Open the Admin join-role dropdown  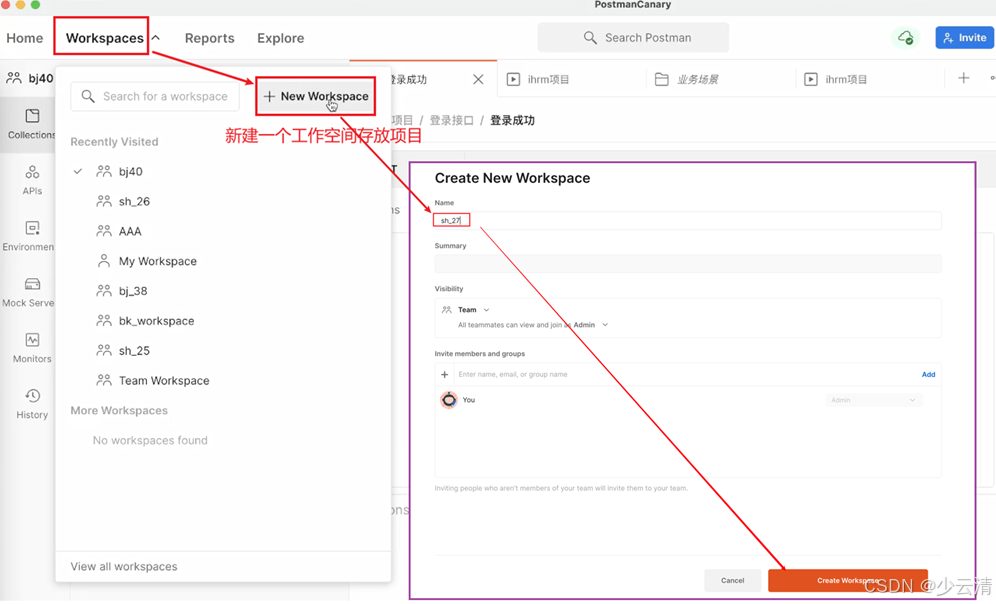591,325
